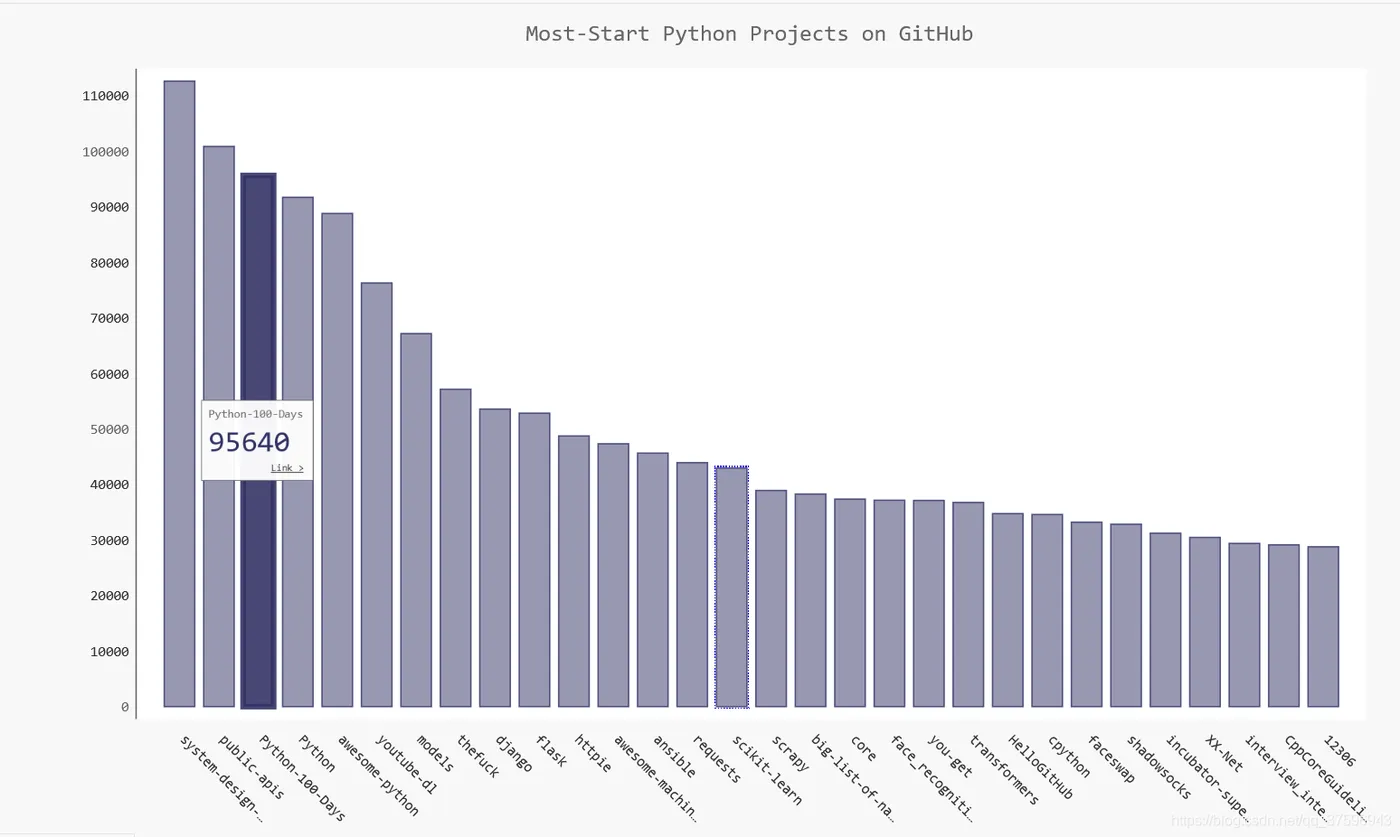Click the dotted-outline scikit-learn bar
This screenshot has width=1400, height=837.
[732, 587]
